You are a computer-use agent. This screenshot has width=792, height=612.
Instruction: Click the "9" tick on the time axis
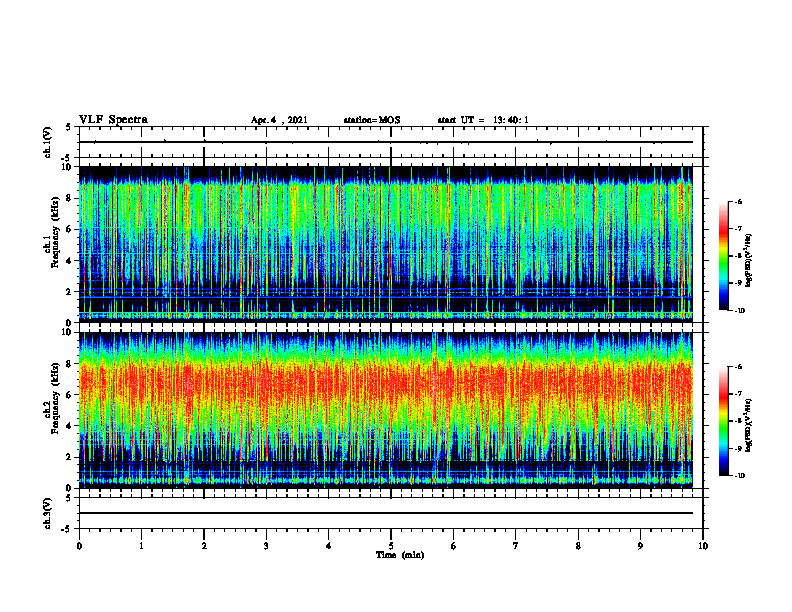pyautogui.click(x=640, y=546)
